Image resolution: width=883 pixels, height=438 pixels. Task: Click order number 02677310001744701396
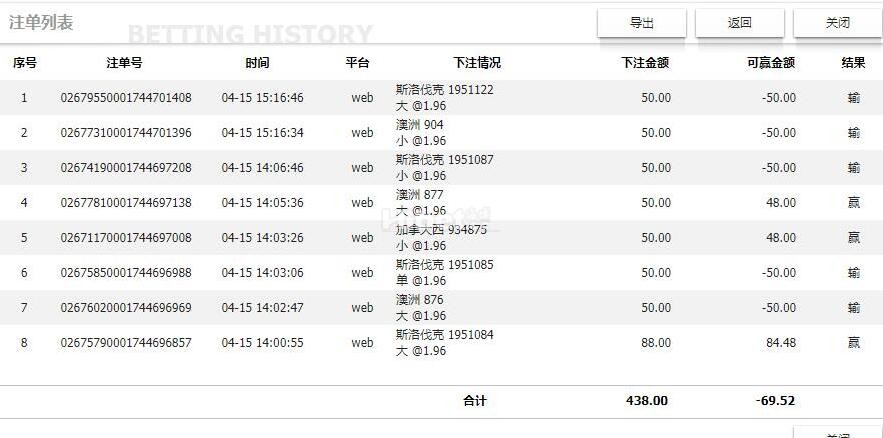point(126,133)
